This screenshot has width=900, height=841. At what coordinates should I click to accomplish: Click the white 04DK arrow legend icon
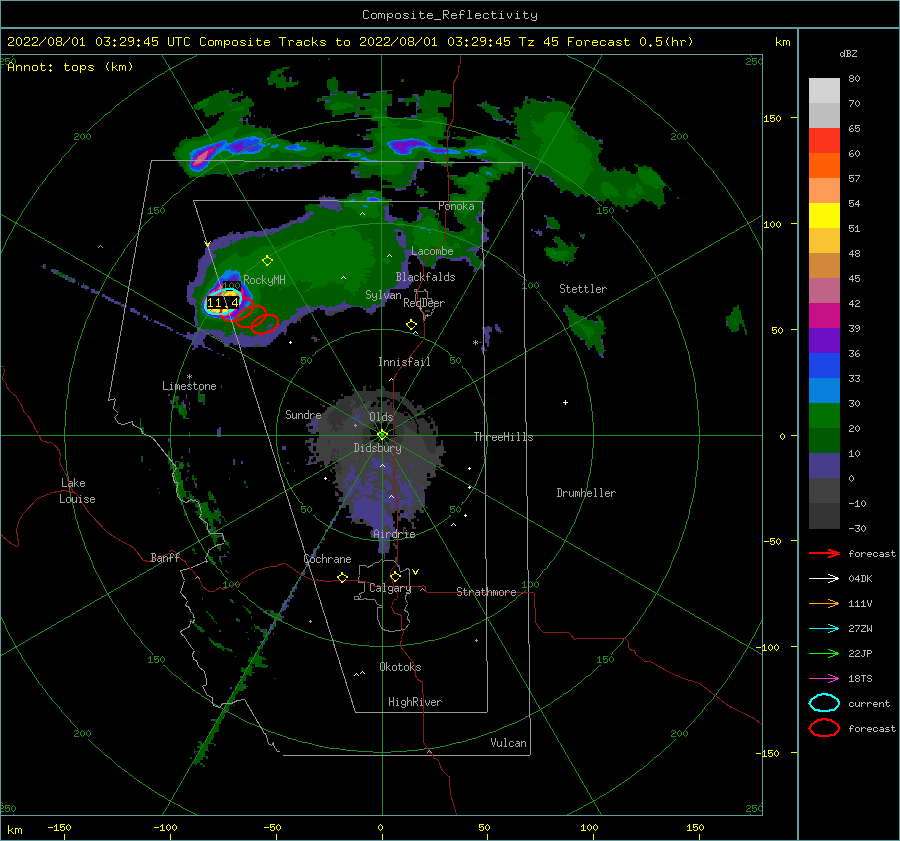[x=824, y=579]
